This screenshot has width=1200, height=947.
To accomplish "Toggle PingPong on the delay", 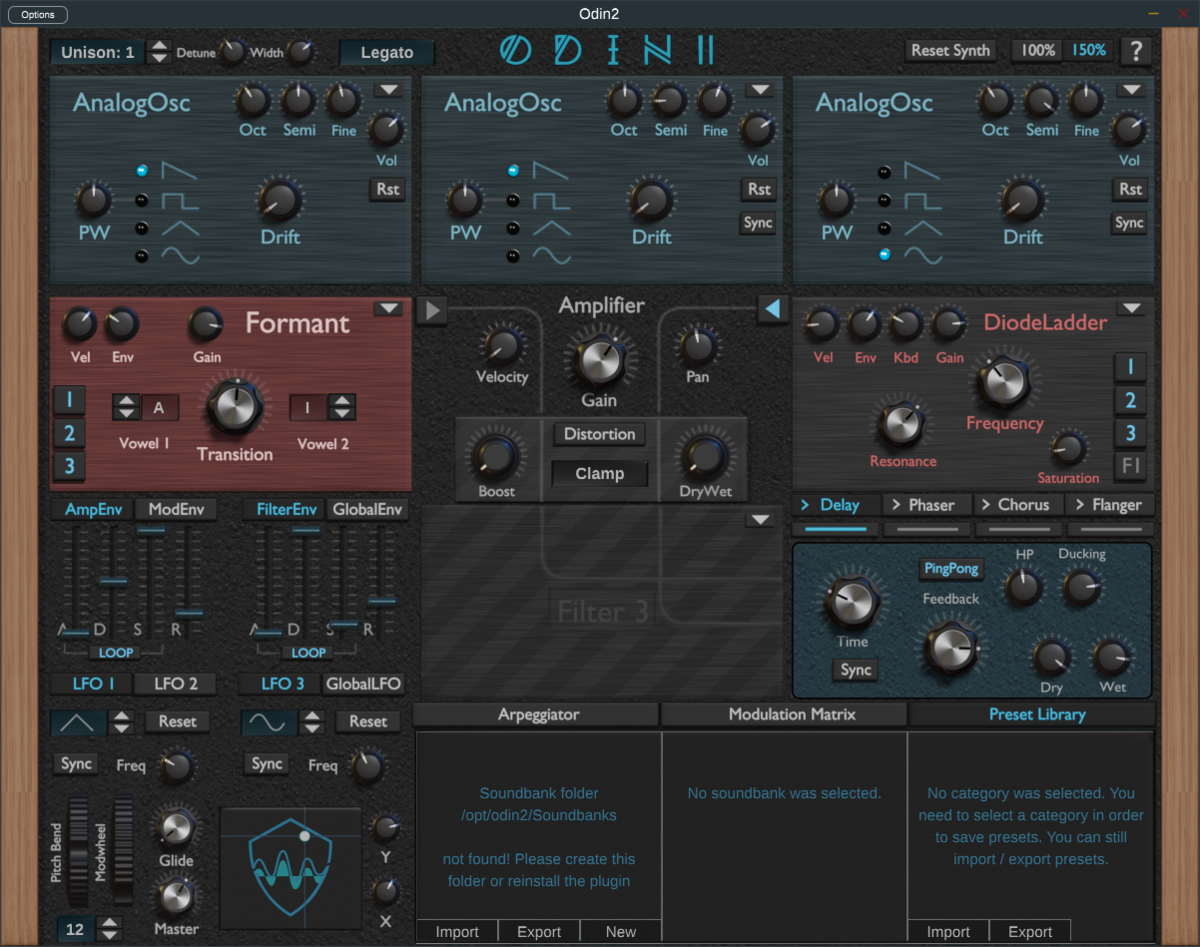I will coord(951,568).
